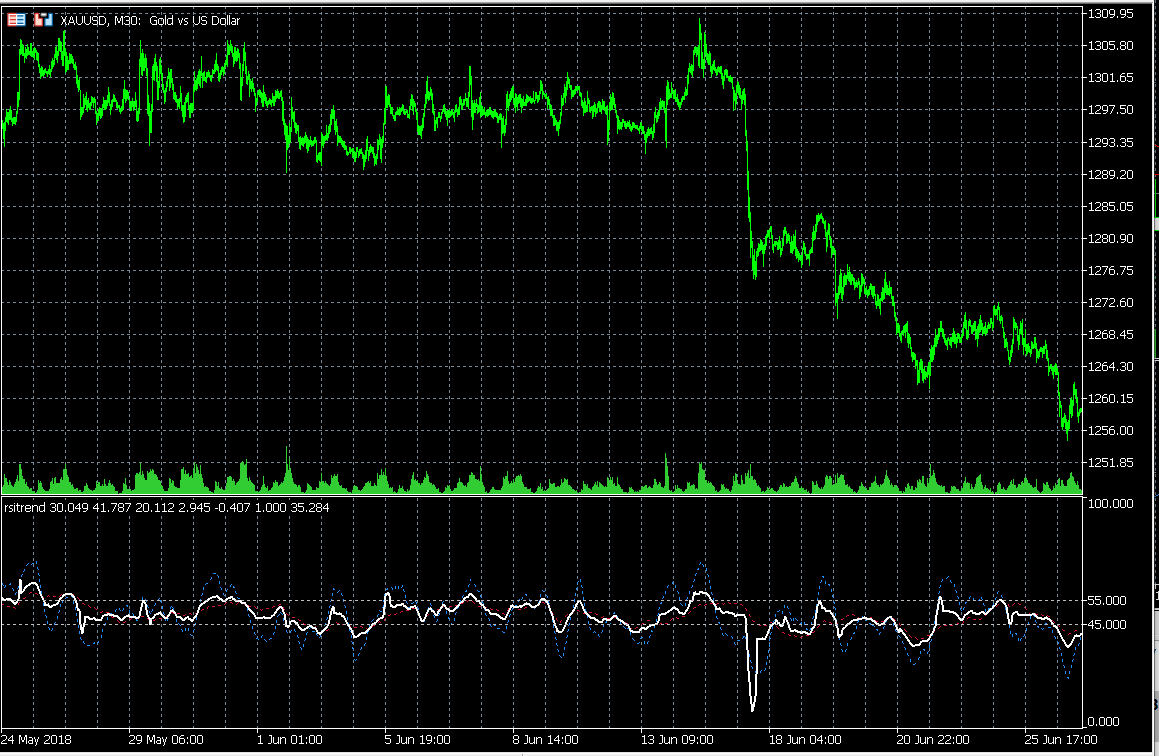Click price level 1272.60 on the scale

point(1110,302)
